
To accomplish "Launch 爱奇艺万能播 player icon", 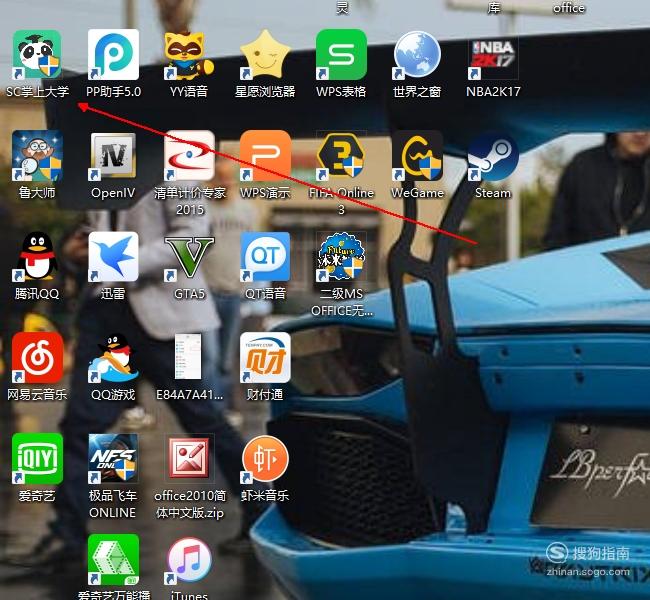I will 113,560.
